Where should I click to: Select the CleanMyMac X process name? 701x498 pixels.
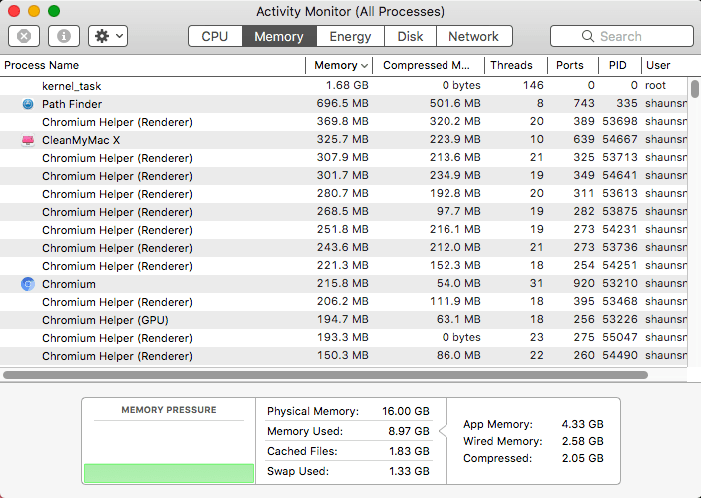point(81,140)
